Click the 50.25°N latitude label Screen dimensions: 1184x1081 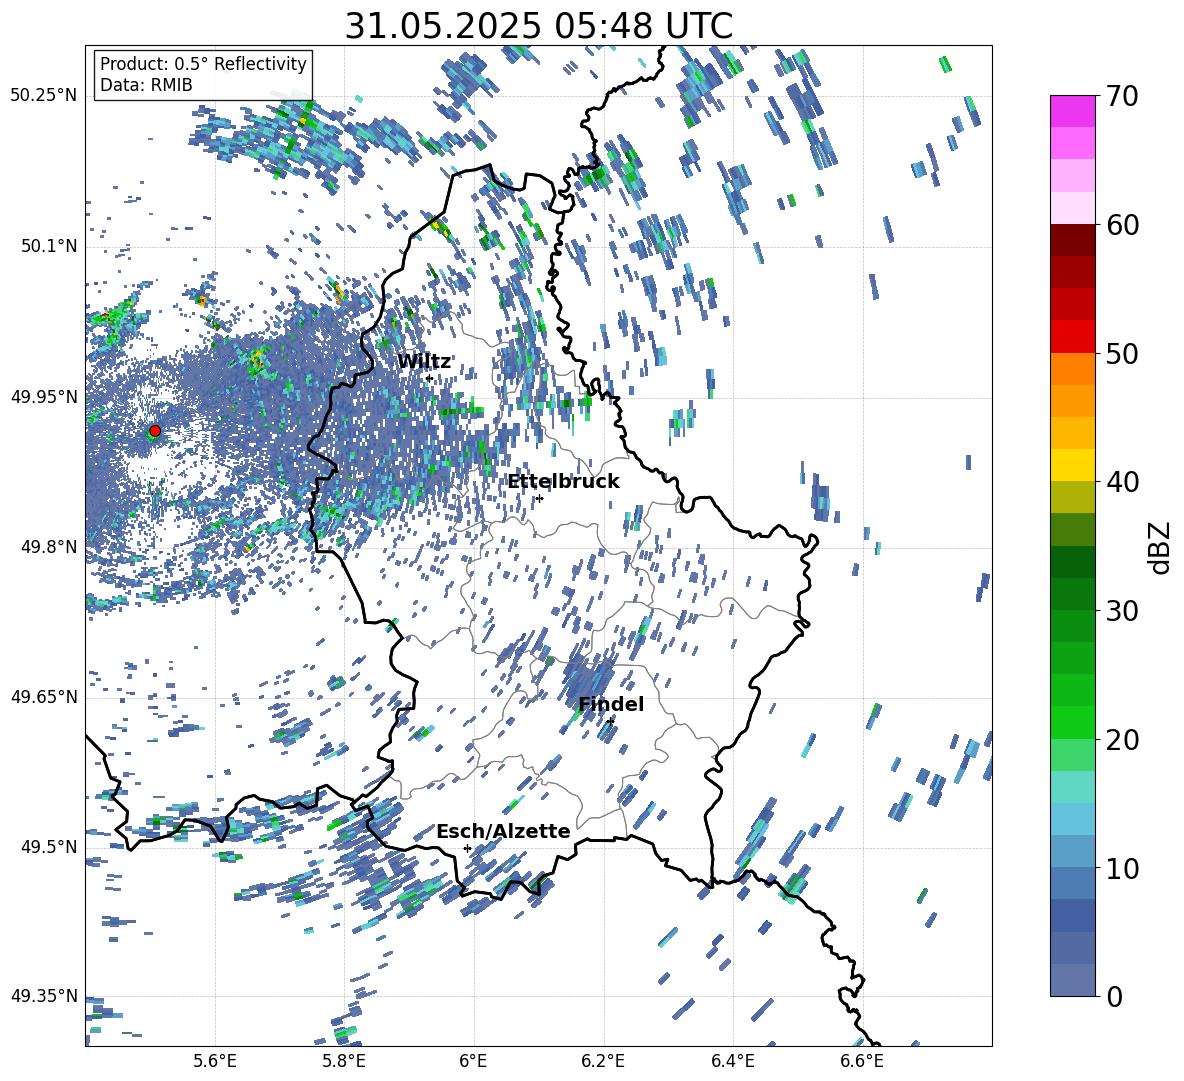(44, 95)
